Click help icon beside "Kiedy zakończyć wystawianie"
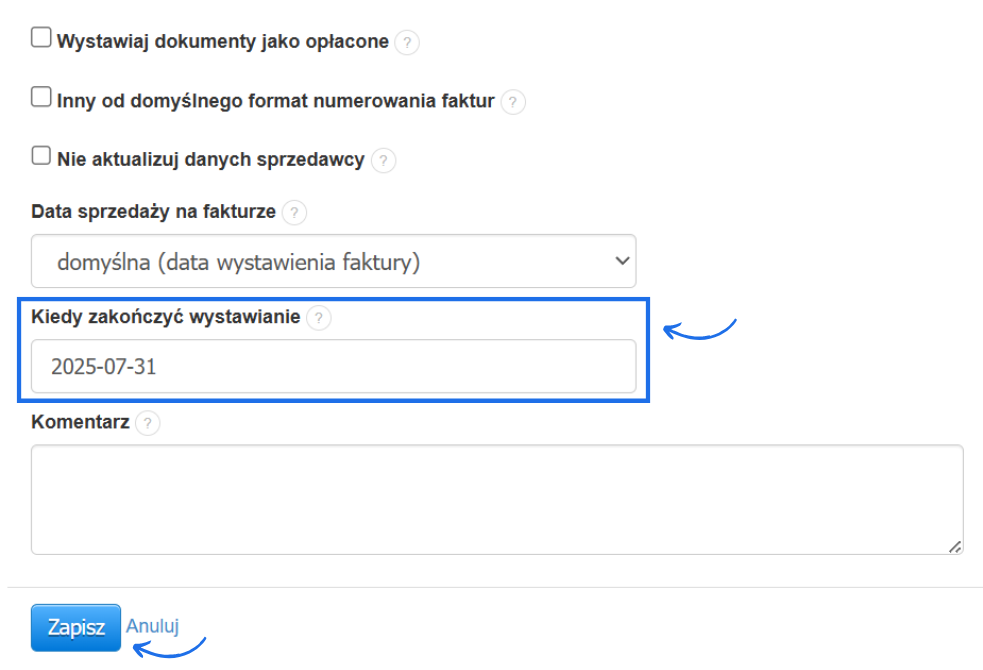This screenshot has width=983, height=670. (318, 319)
